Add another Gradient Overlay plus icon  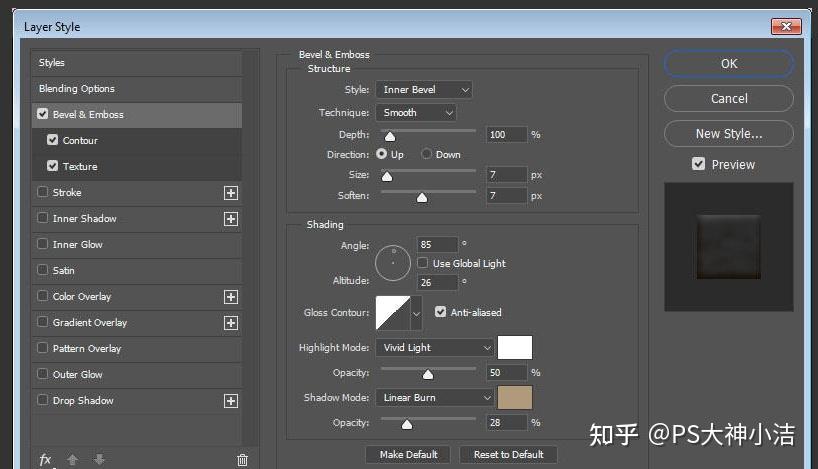coord(231,323)
